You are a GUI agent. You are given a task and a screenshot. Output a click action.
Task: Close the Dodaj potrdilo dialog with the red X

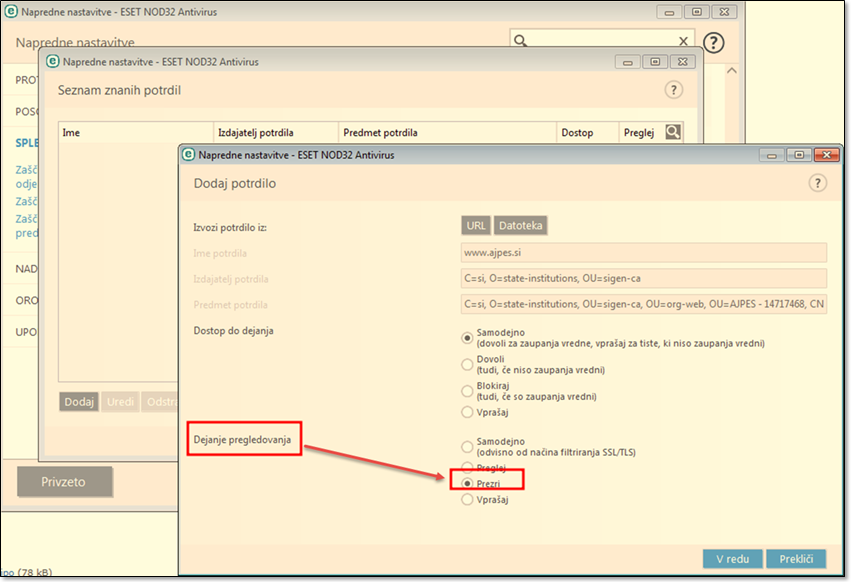click(827, 155)
